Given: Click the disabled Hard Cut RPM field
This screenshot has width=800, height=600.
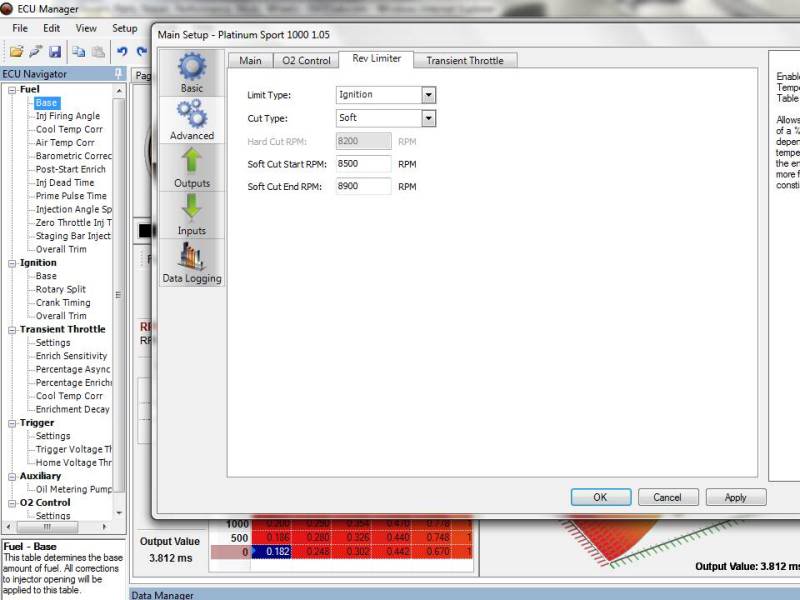Looking at the screenshot, I should click(363, 141).
